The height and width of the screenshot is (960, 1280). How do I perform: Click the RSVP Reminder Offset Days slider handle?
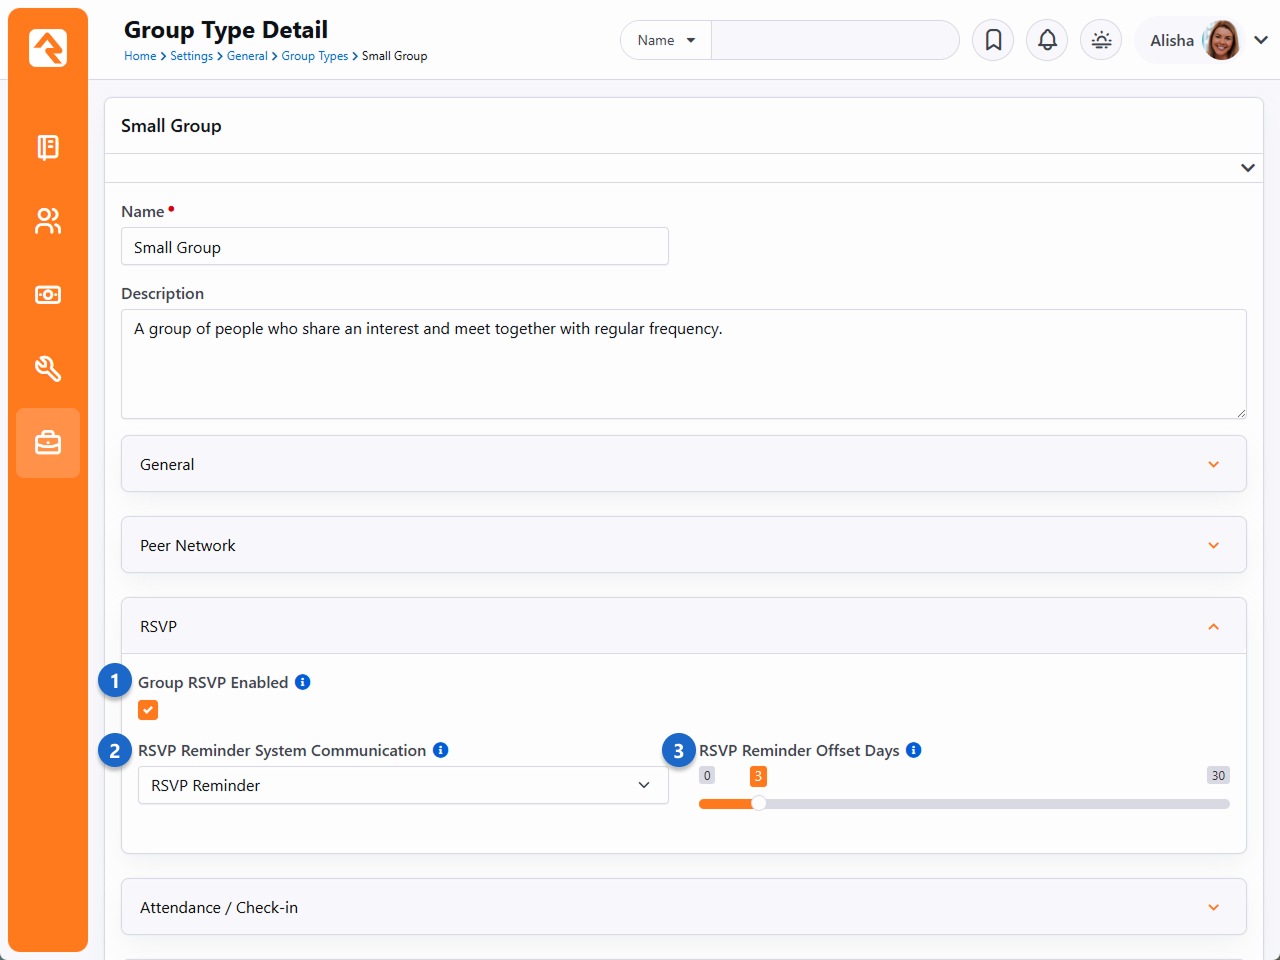coord(759,803)
